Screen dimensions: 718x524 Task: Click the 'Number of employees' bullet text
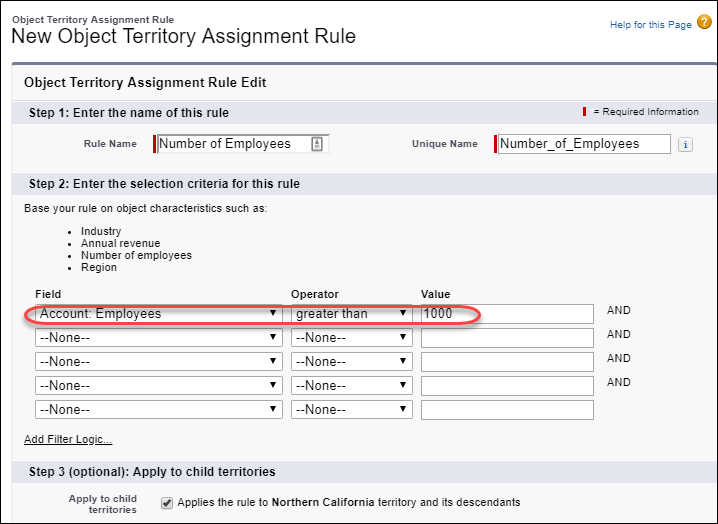[136, 255]
